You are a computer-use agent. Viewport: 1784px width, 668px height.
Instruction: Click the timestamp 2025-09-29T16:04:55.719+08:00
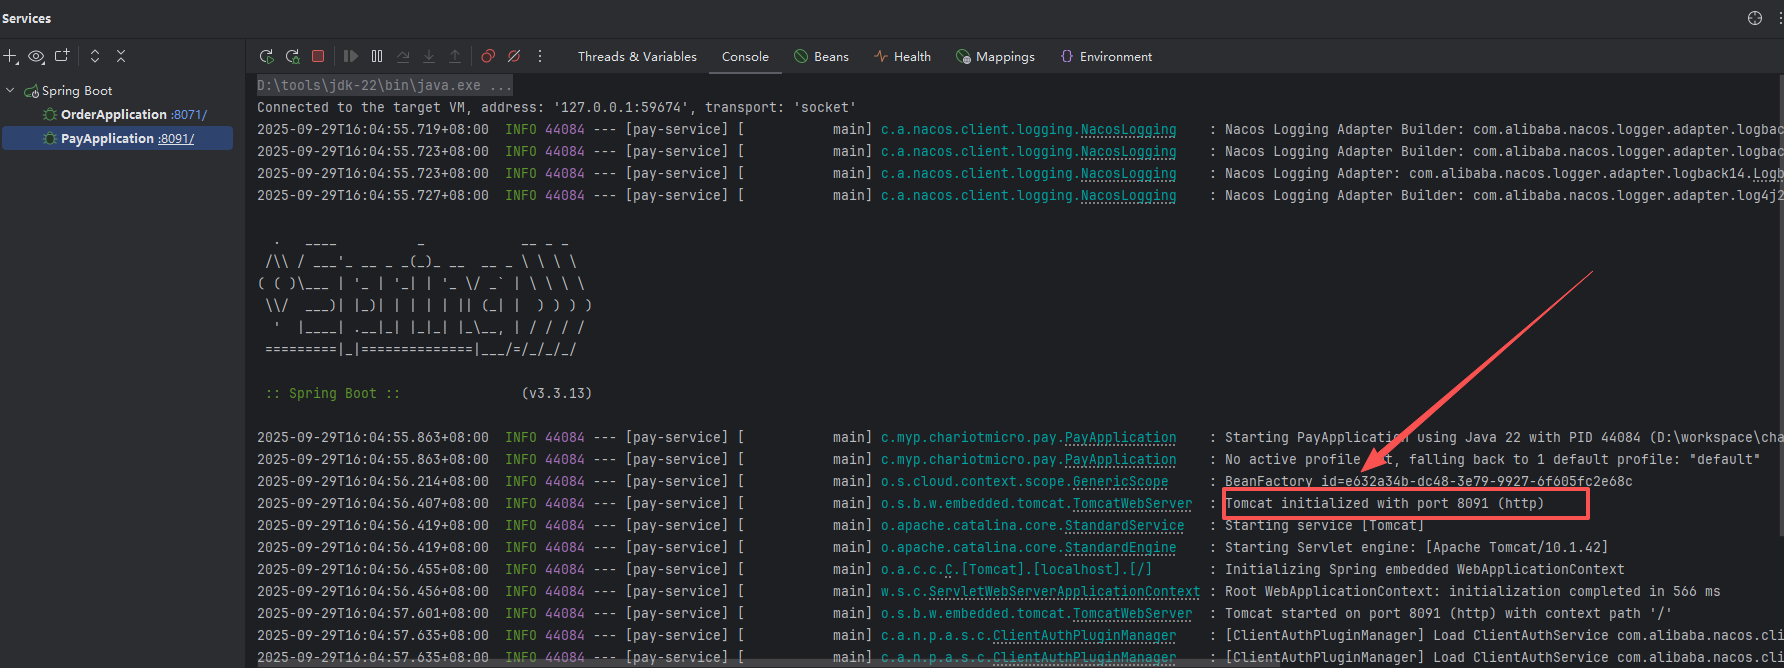pyautogui.click(x=373, y=130)
